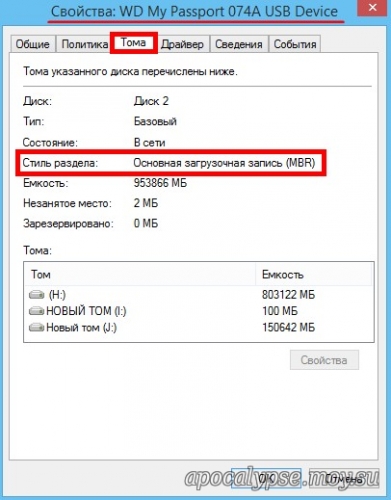Click the Емкость column header in list
This screenshot has width=391, height=500.
pos(314,274)
